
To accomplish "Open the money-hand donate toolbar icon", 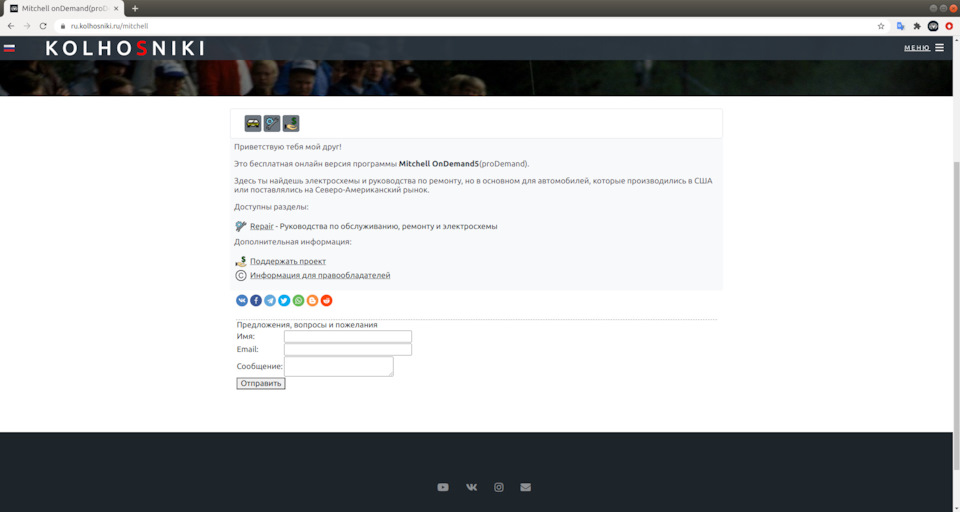I will click(x=291, y=123).
